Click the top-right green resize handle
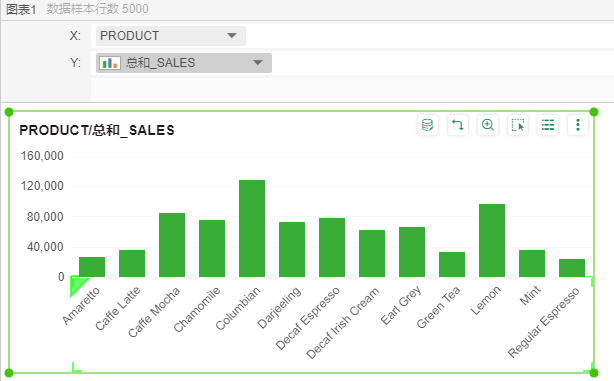The width and height of the screenshot is (614, 381). (x=594, y=112)
